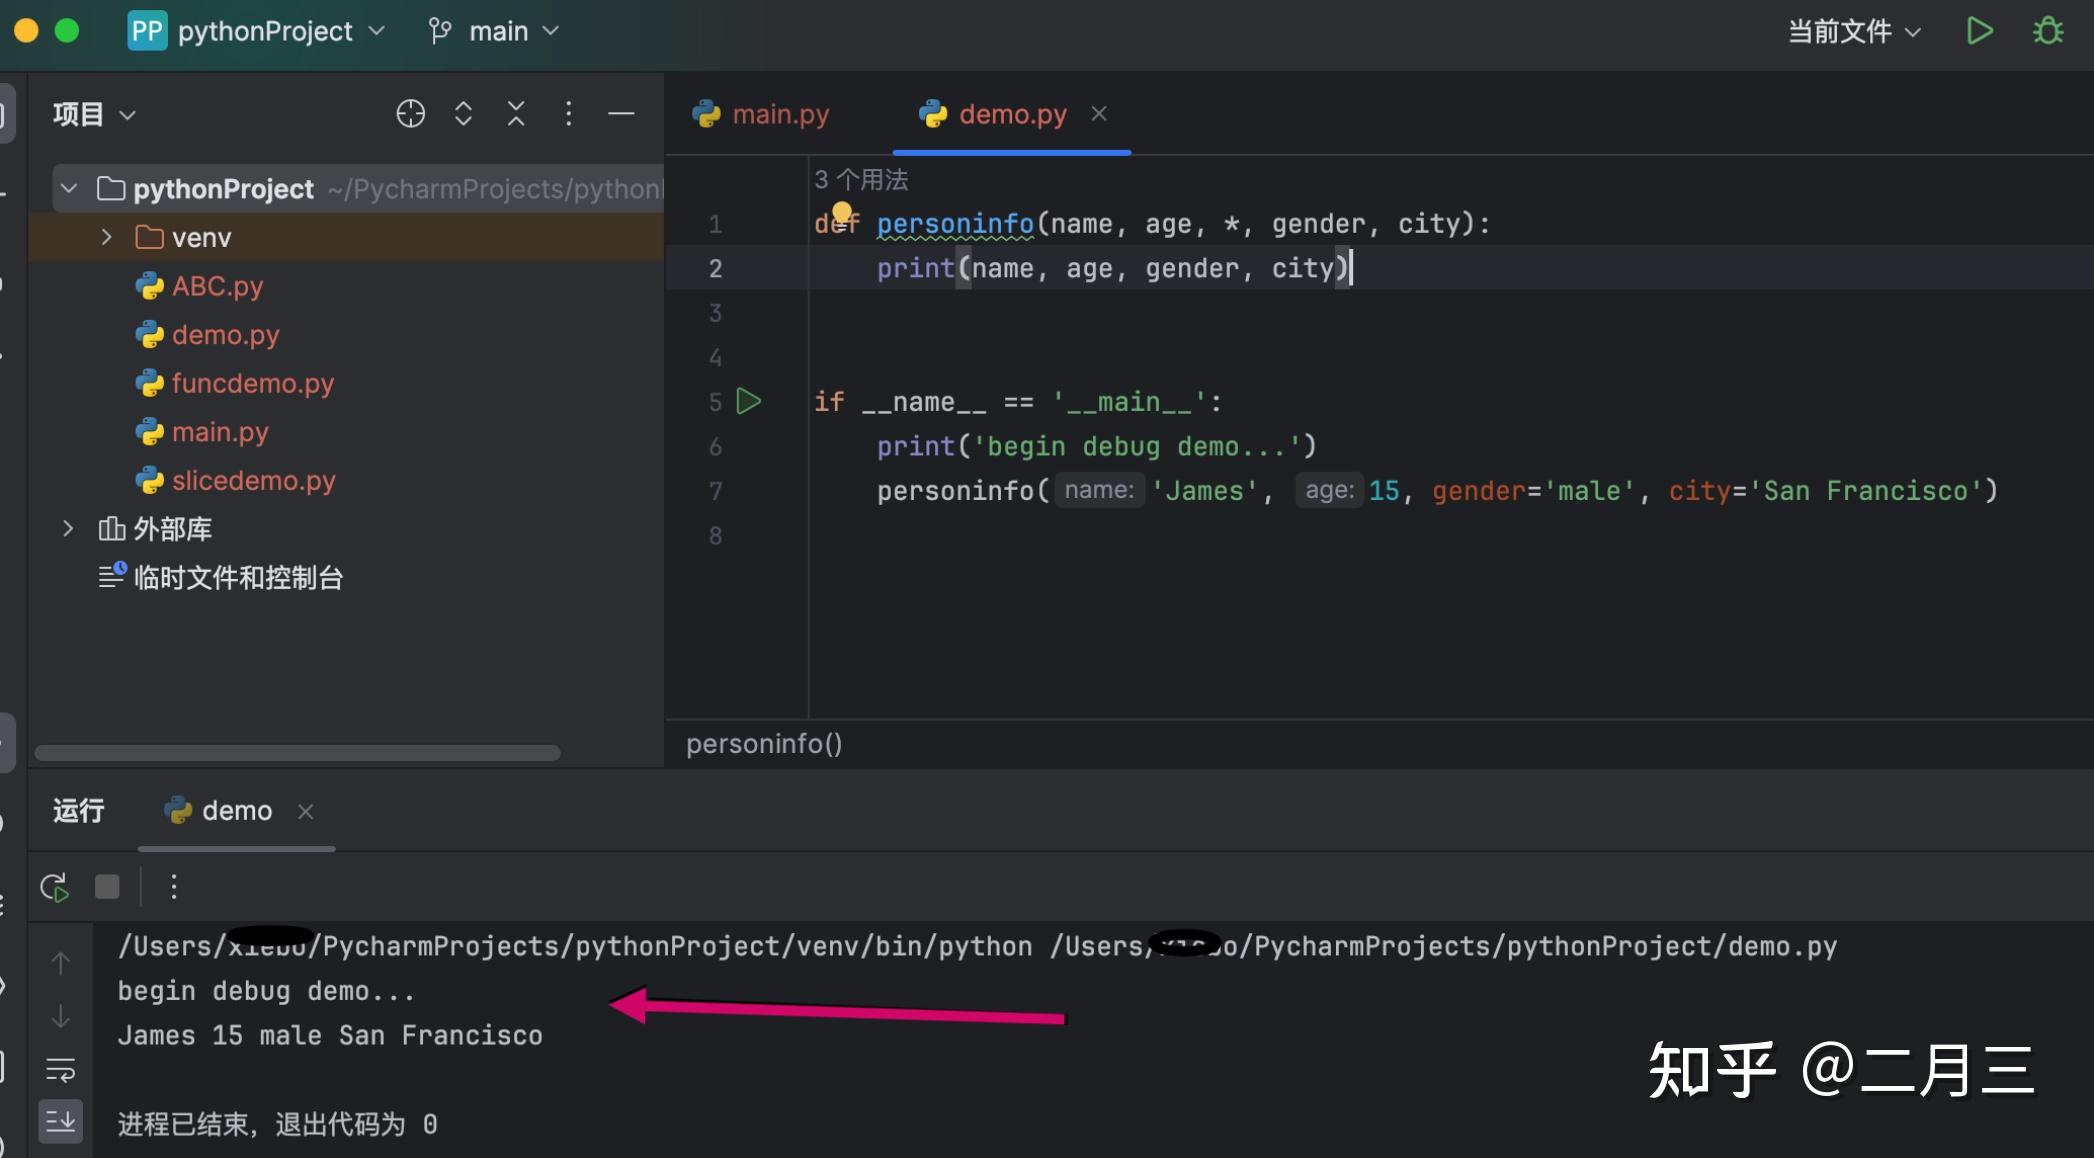The image size is (2094, 1158).
Task: Expand the 外部库 node
Action: point(67,528)
